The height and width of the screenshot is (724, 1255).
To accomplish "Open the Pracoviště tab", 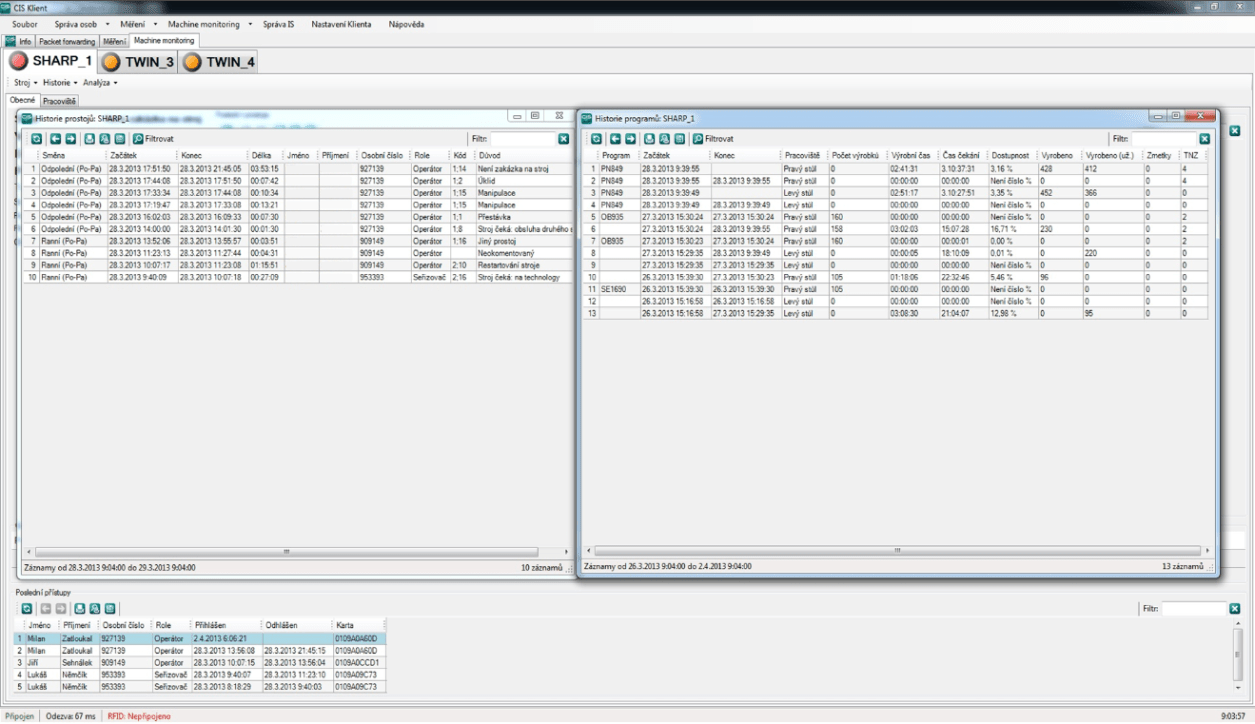I will click(x=59, y=101).
